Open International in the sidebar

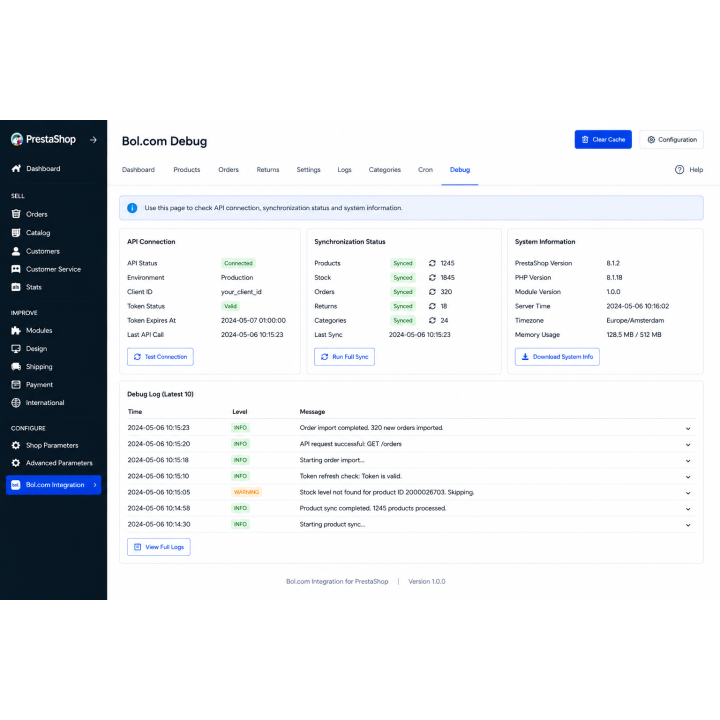click(38, 403)
